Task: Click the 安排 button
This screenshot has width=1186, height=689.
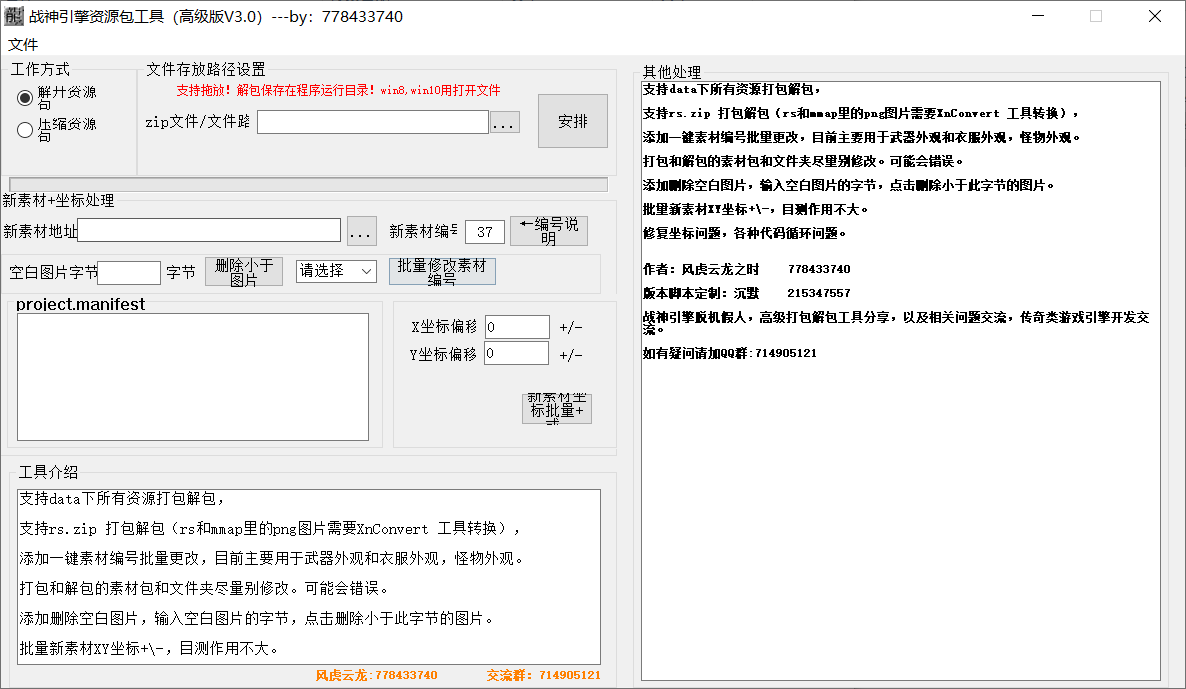Action: click(x=573, y=121)
